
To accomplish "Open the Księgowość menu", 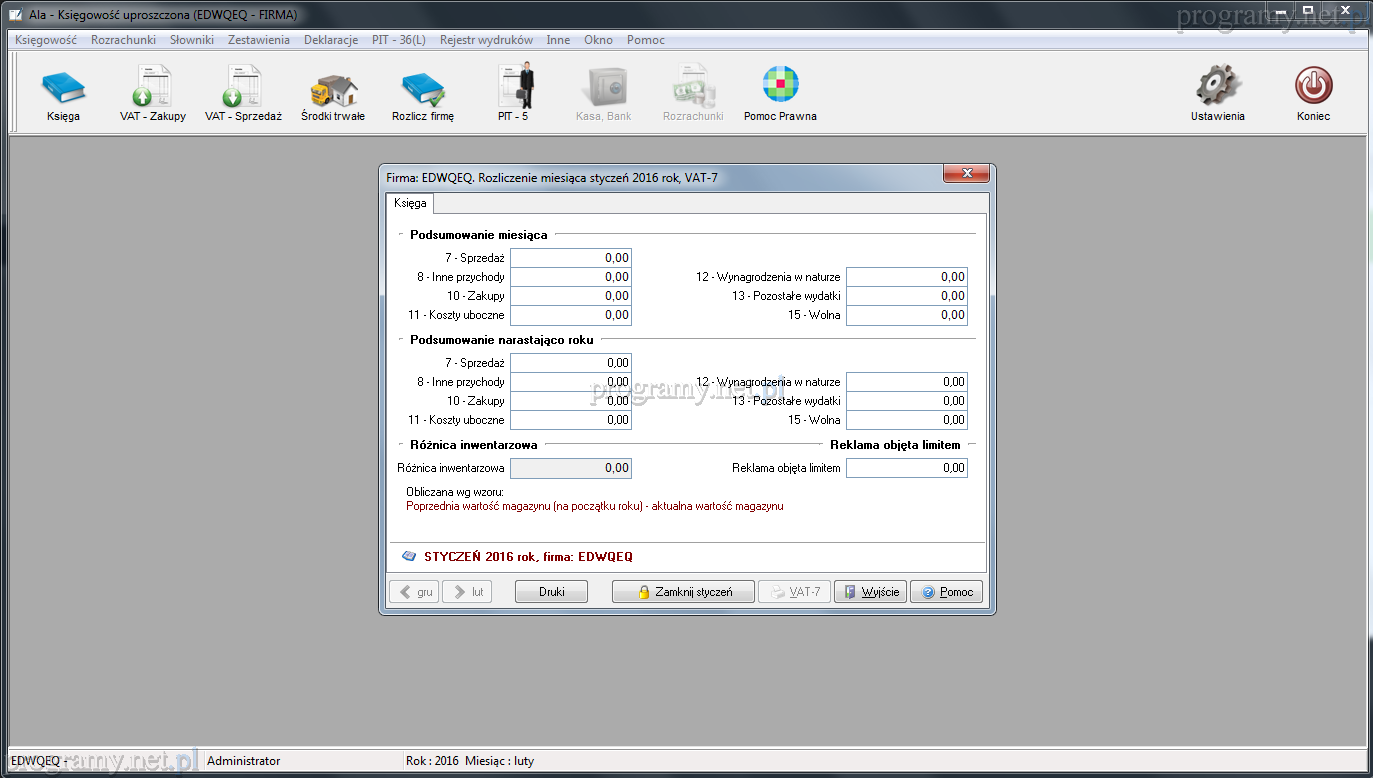I will click(x=46, y=40).
